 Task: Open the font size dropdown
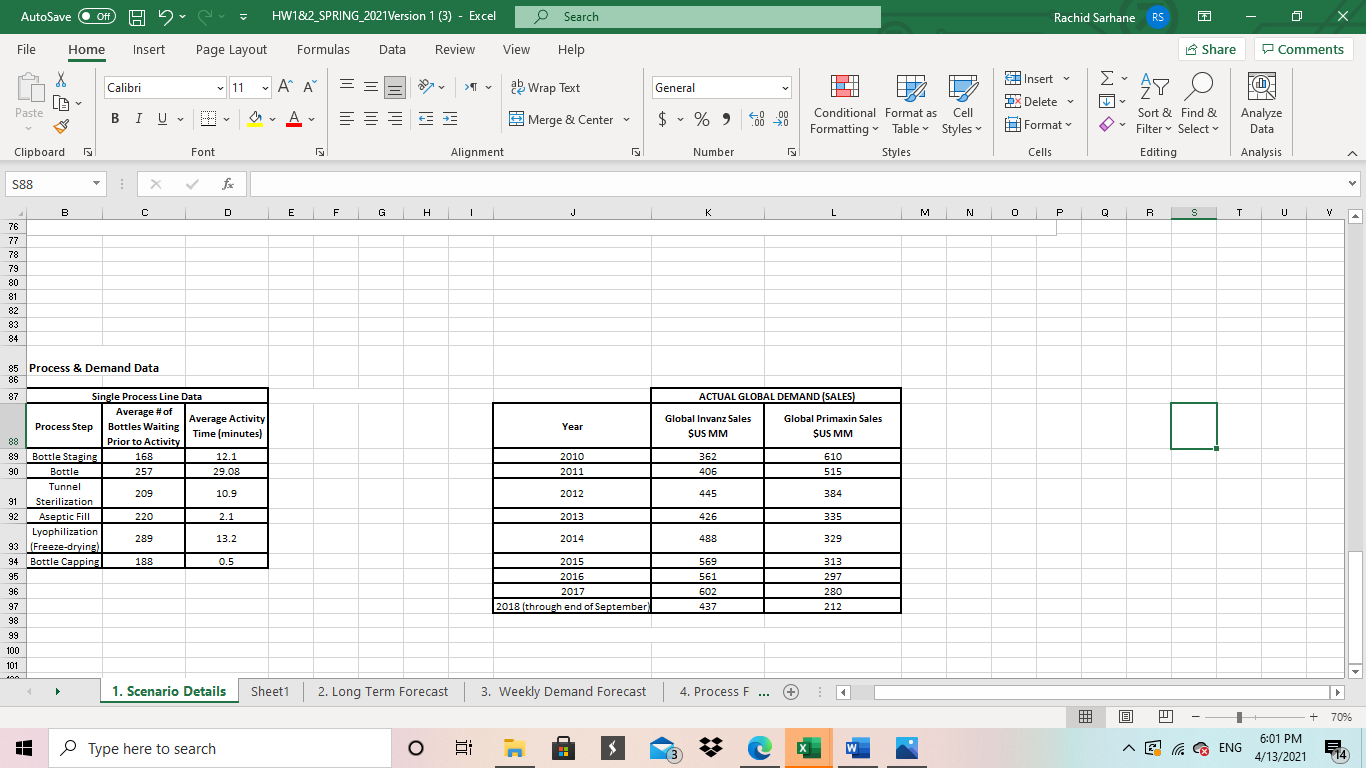click(264, 88)
